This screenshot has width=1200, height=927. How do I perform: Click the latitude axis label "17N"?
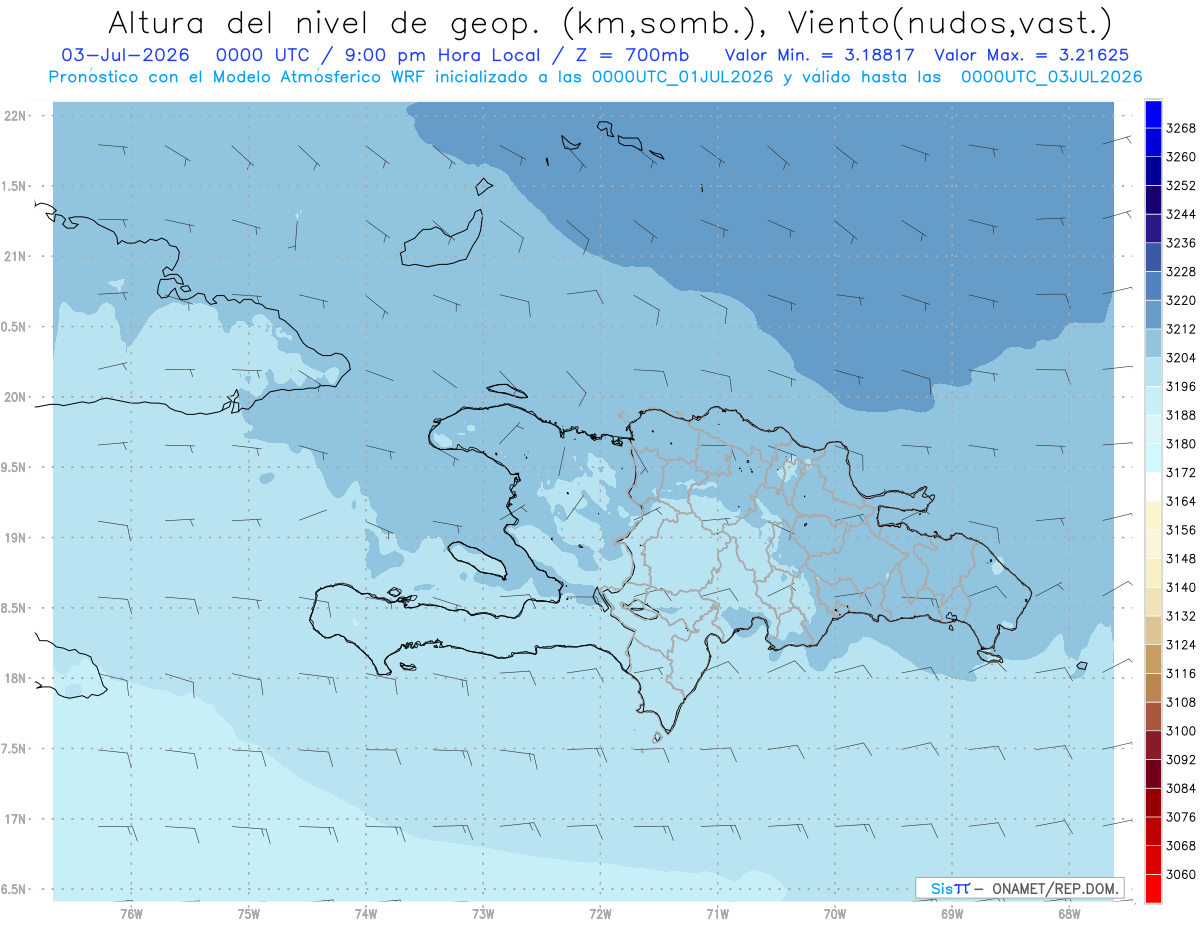coord(17,819)
